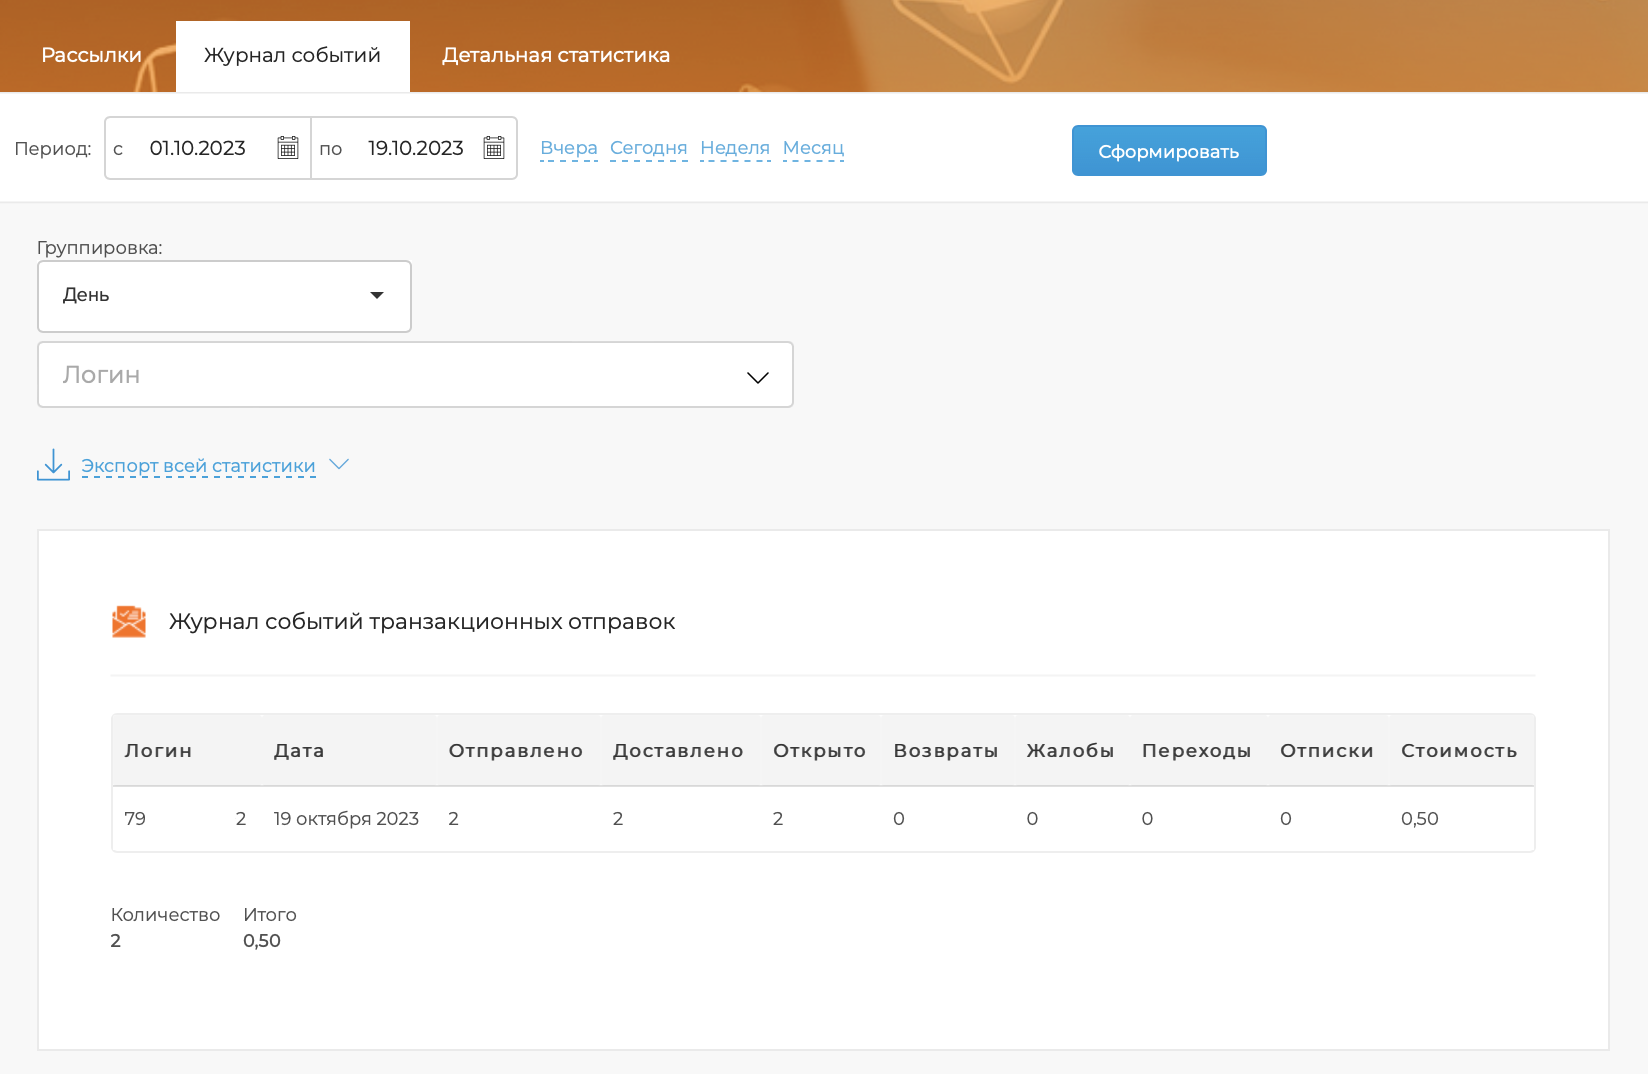Set the period to Месяц
Viewport: 1648px width, 1074px height.
point(813,148)
